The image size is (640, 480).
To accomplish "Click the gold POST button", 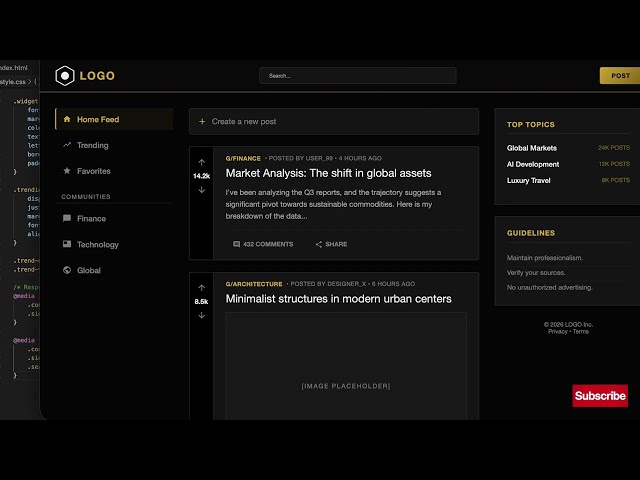I will [x=620, y=76].
